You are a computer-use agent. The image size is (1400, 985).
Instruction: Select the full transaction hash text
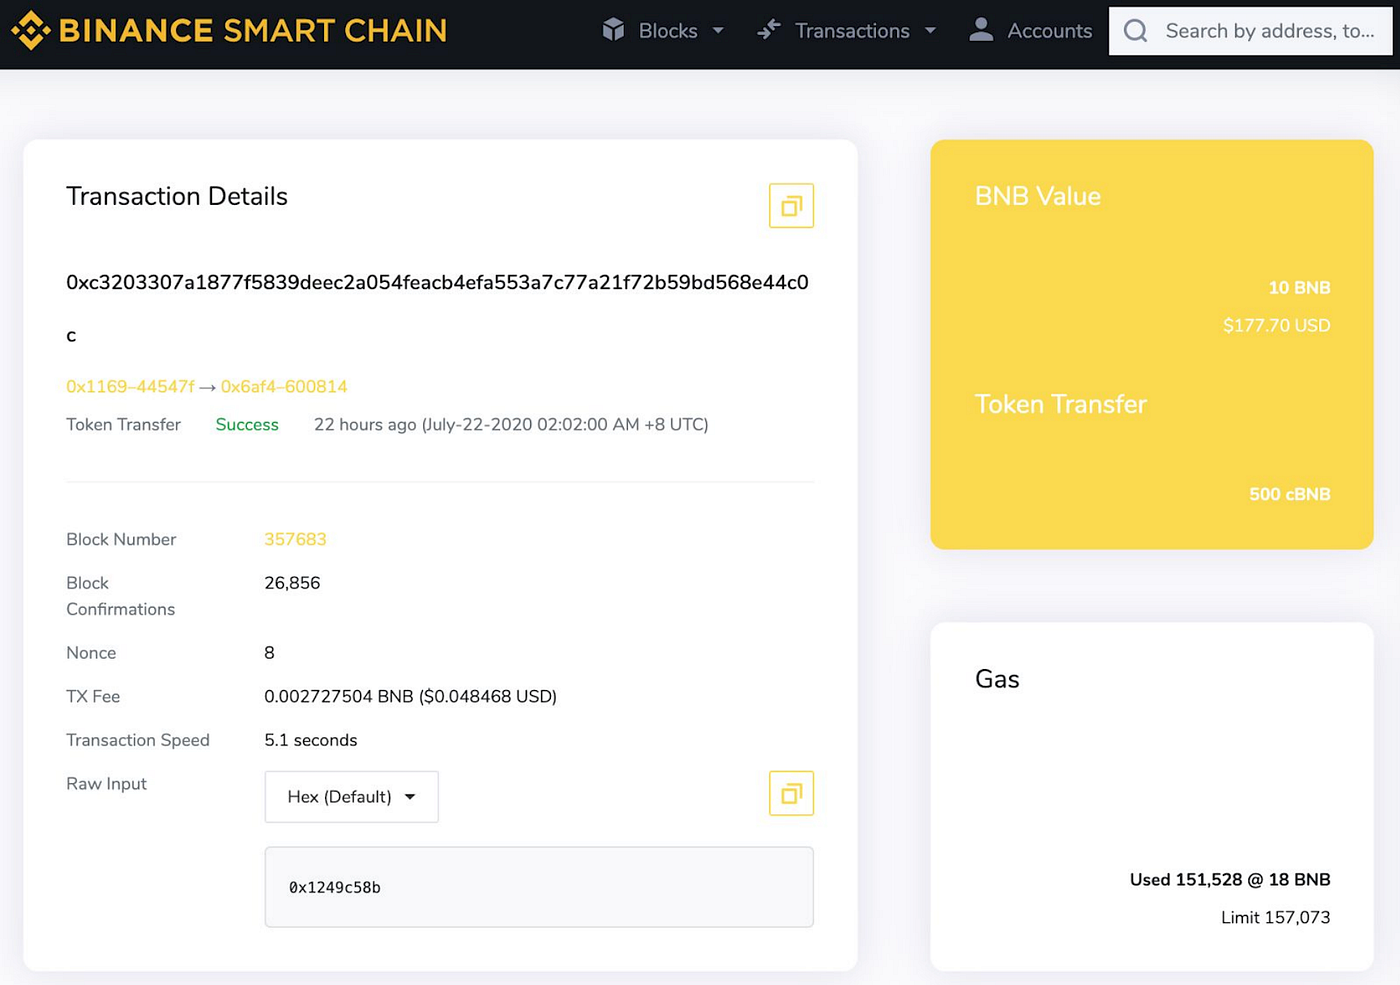point(437,308)
